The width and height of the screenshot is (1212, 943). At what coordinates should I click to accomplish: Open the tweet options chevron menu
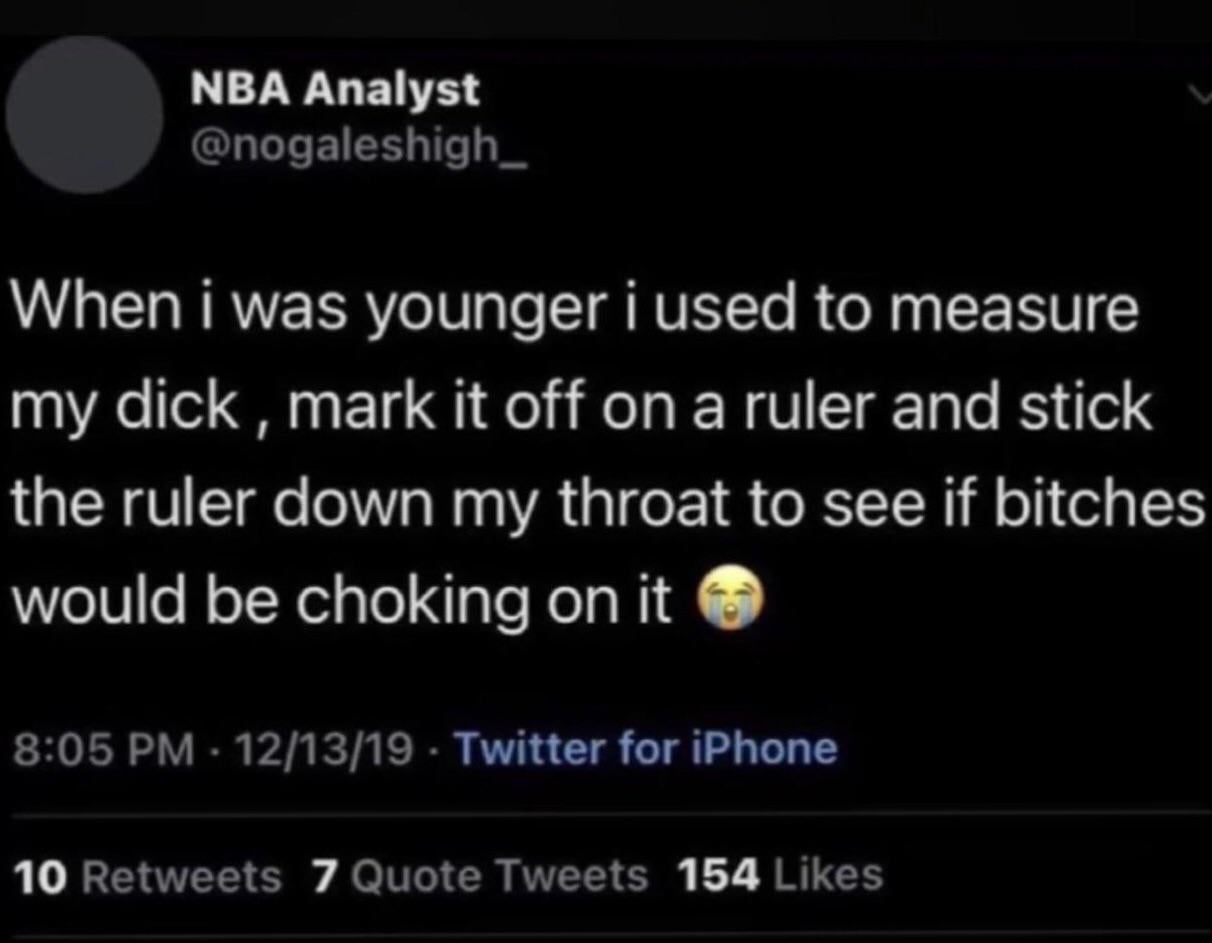click(x=1197, y=96)
